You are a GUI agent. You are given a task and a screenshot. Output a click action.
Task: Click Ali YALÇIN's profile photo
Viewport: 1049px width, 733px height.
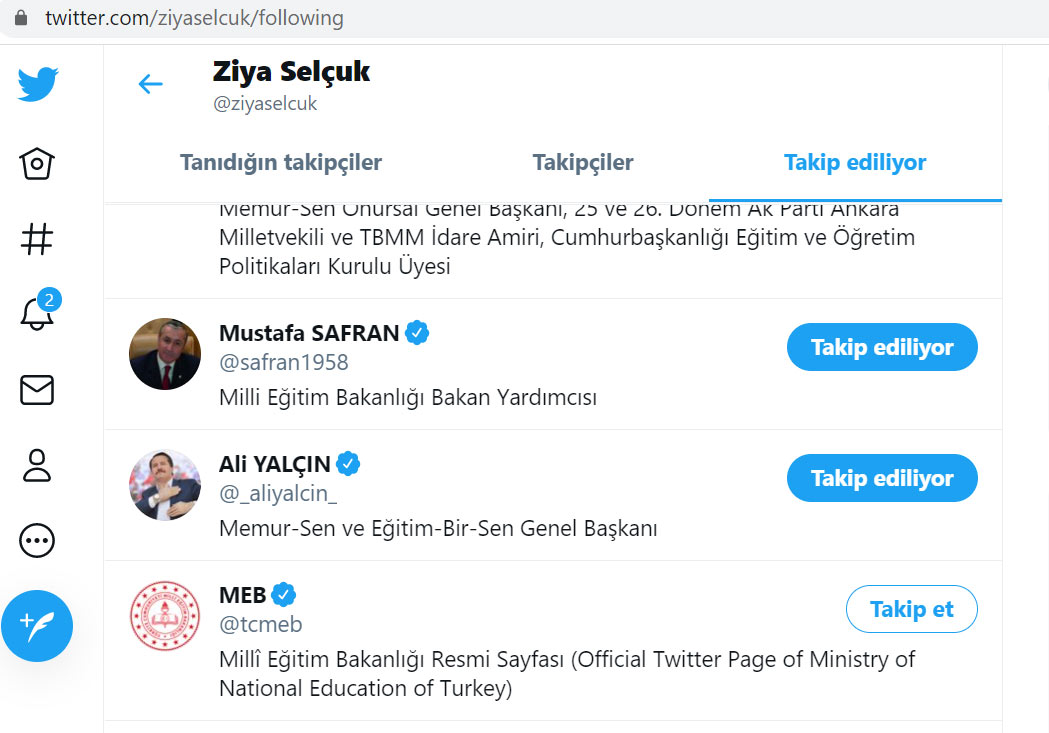coord(165,485)
